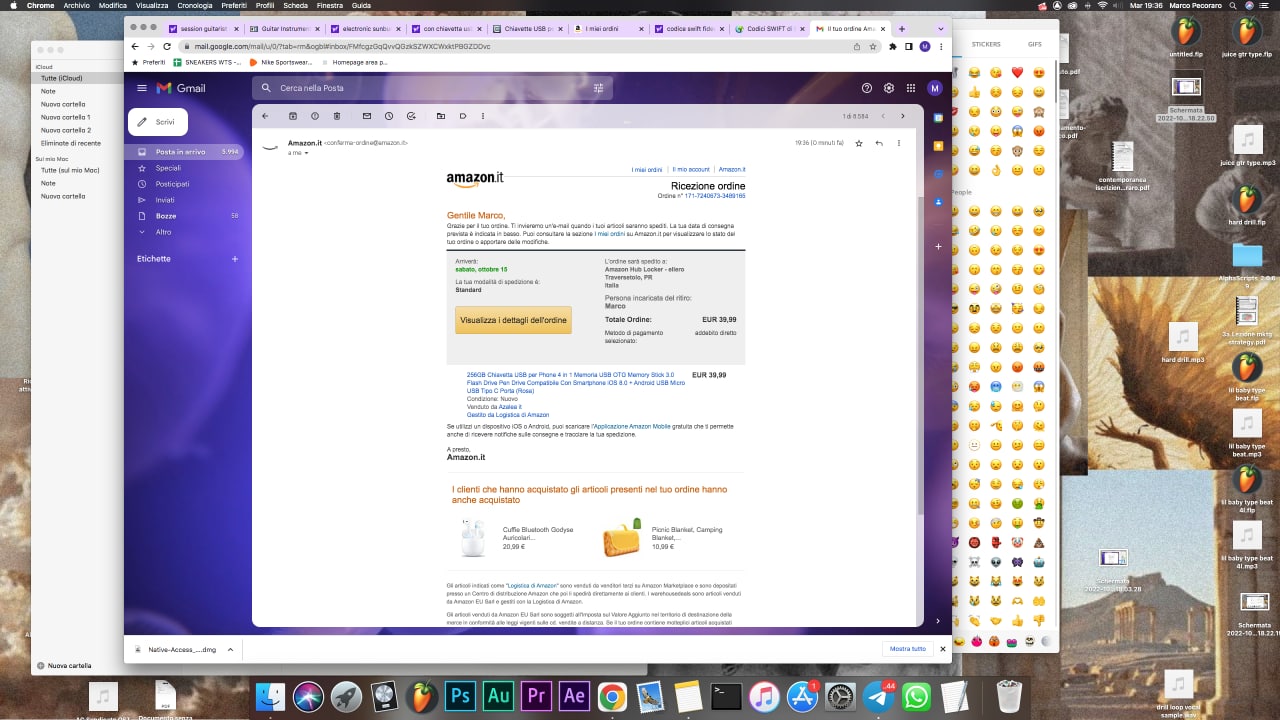Bookmark this page with star in address bar
Viewport: 1280px width, 720px height.
click(x=873, y=46)
